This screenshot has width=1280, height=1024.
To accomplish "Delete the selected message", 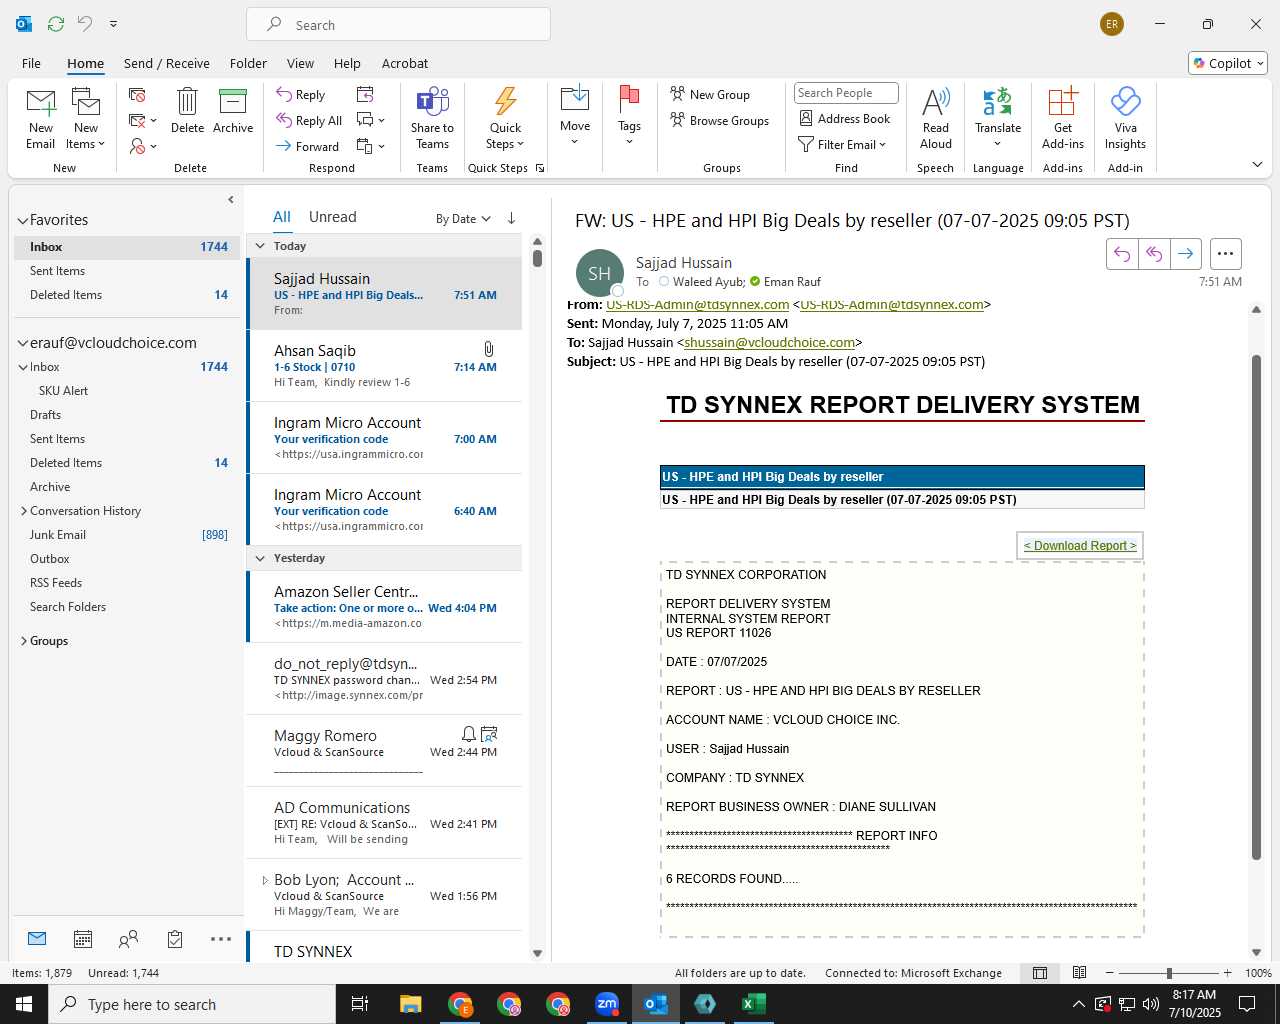I will pos(187,110).
